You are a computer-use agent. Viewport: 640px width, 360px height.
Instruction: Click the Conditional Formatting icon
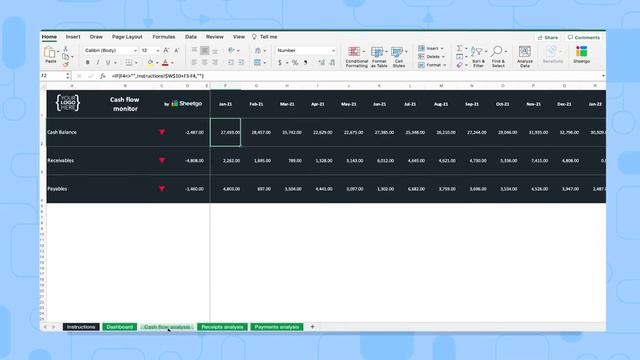coord(354,52)
